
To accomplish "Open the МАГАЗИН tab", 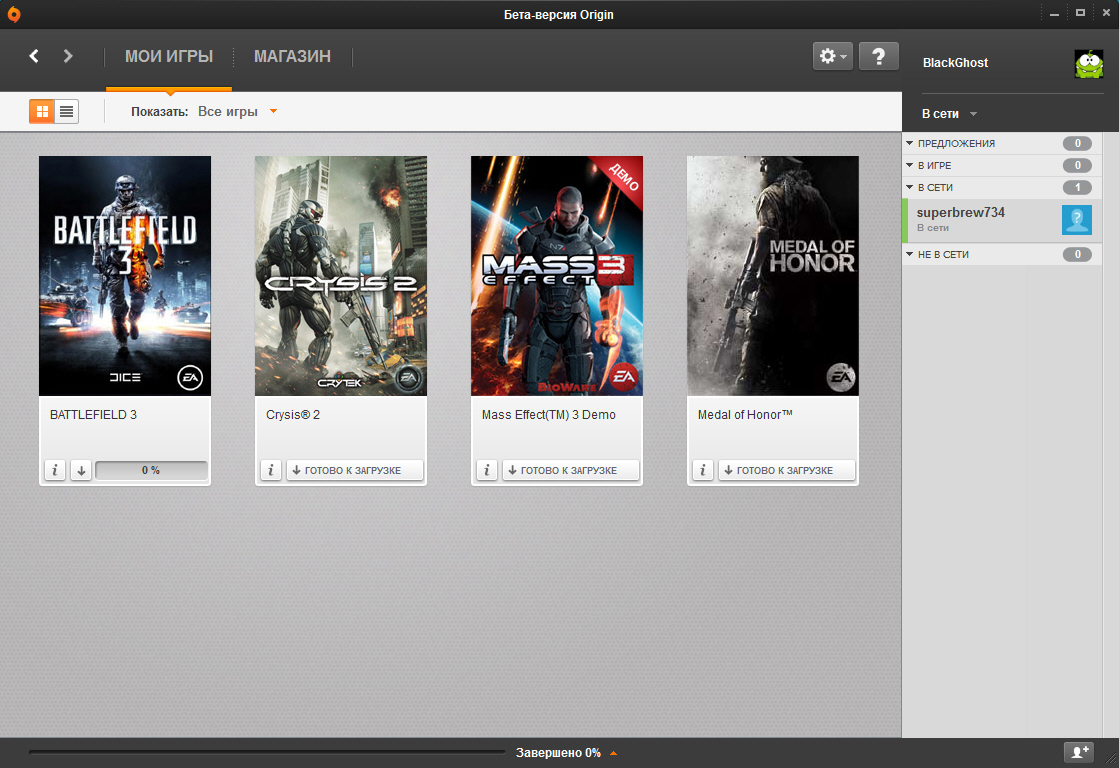I will coord(293,56).
